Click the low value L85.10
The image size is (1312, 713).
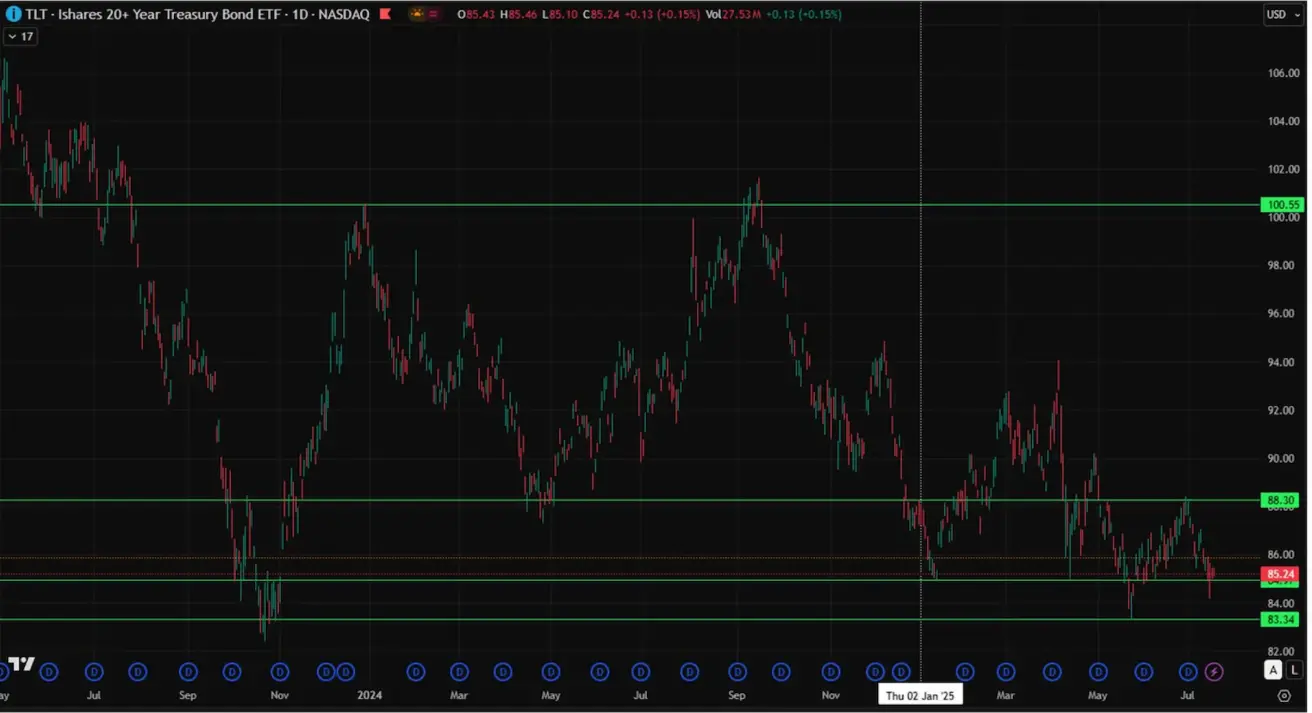(x=561, y=15)
